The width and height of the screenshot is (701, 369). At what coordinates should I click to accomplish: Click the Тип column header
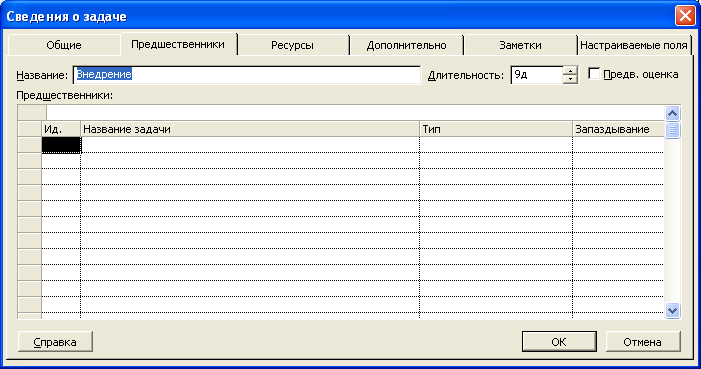[496, 129]
